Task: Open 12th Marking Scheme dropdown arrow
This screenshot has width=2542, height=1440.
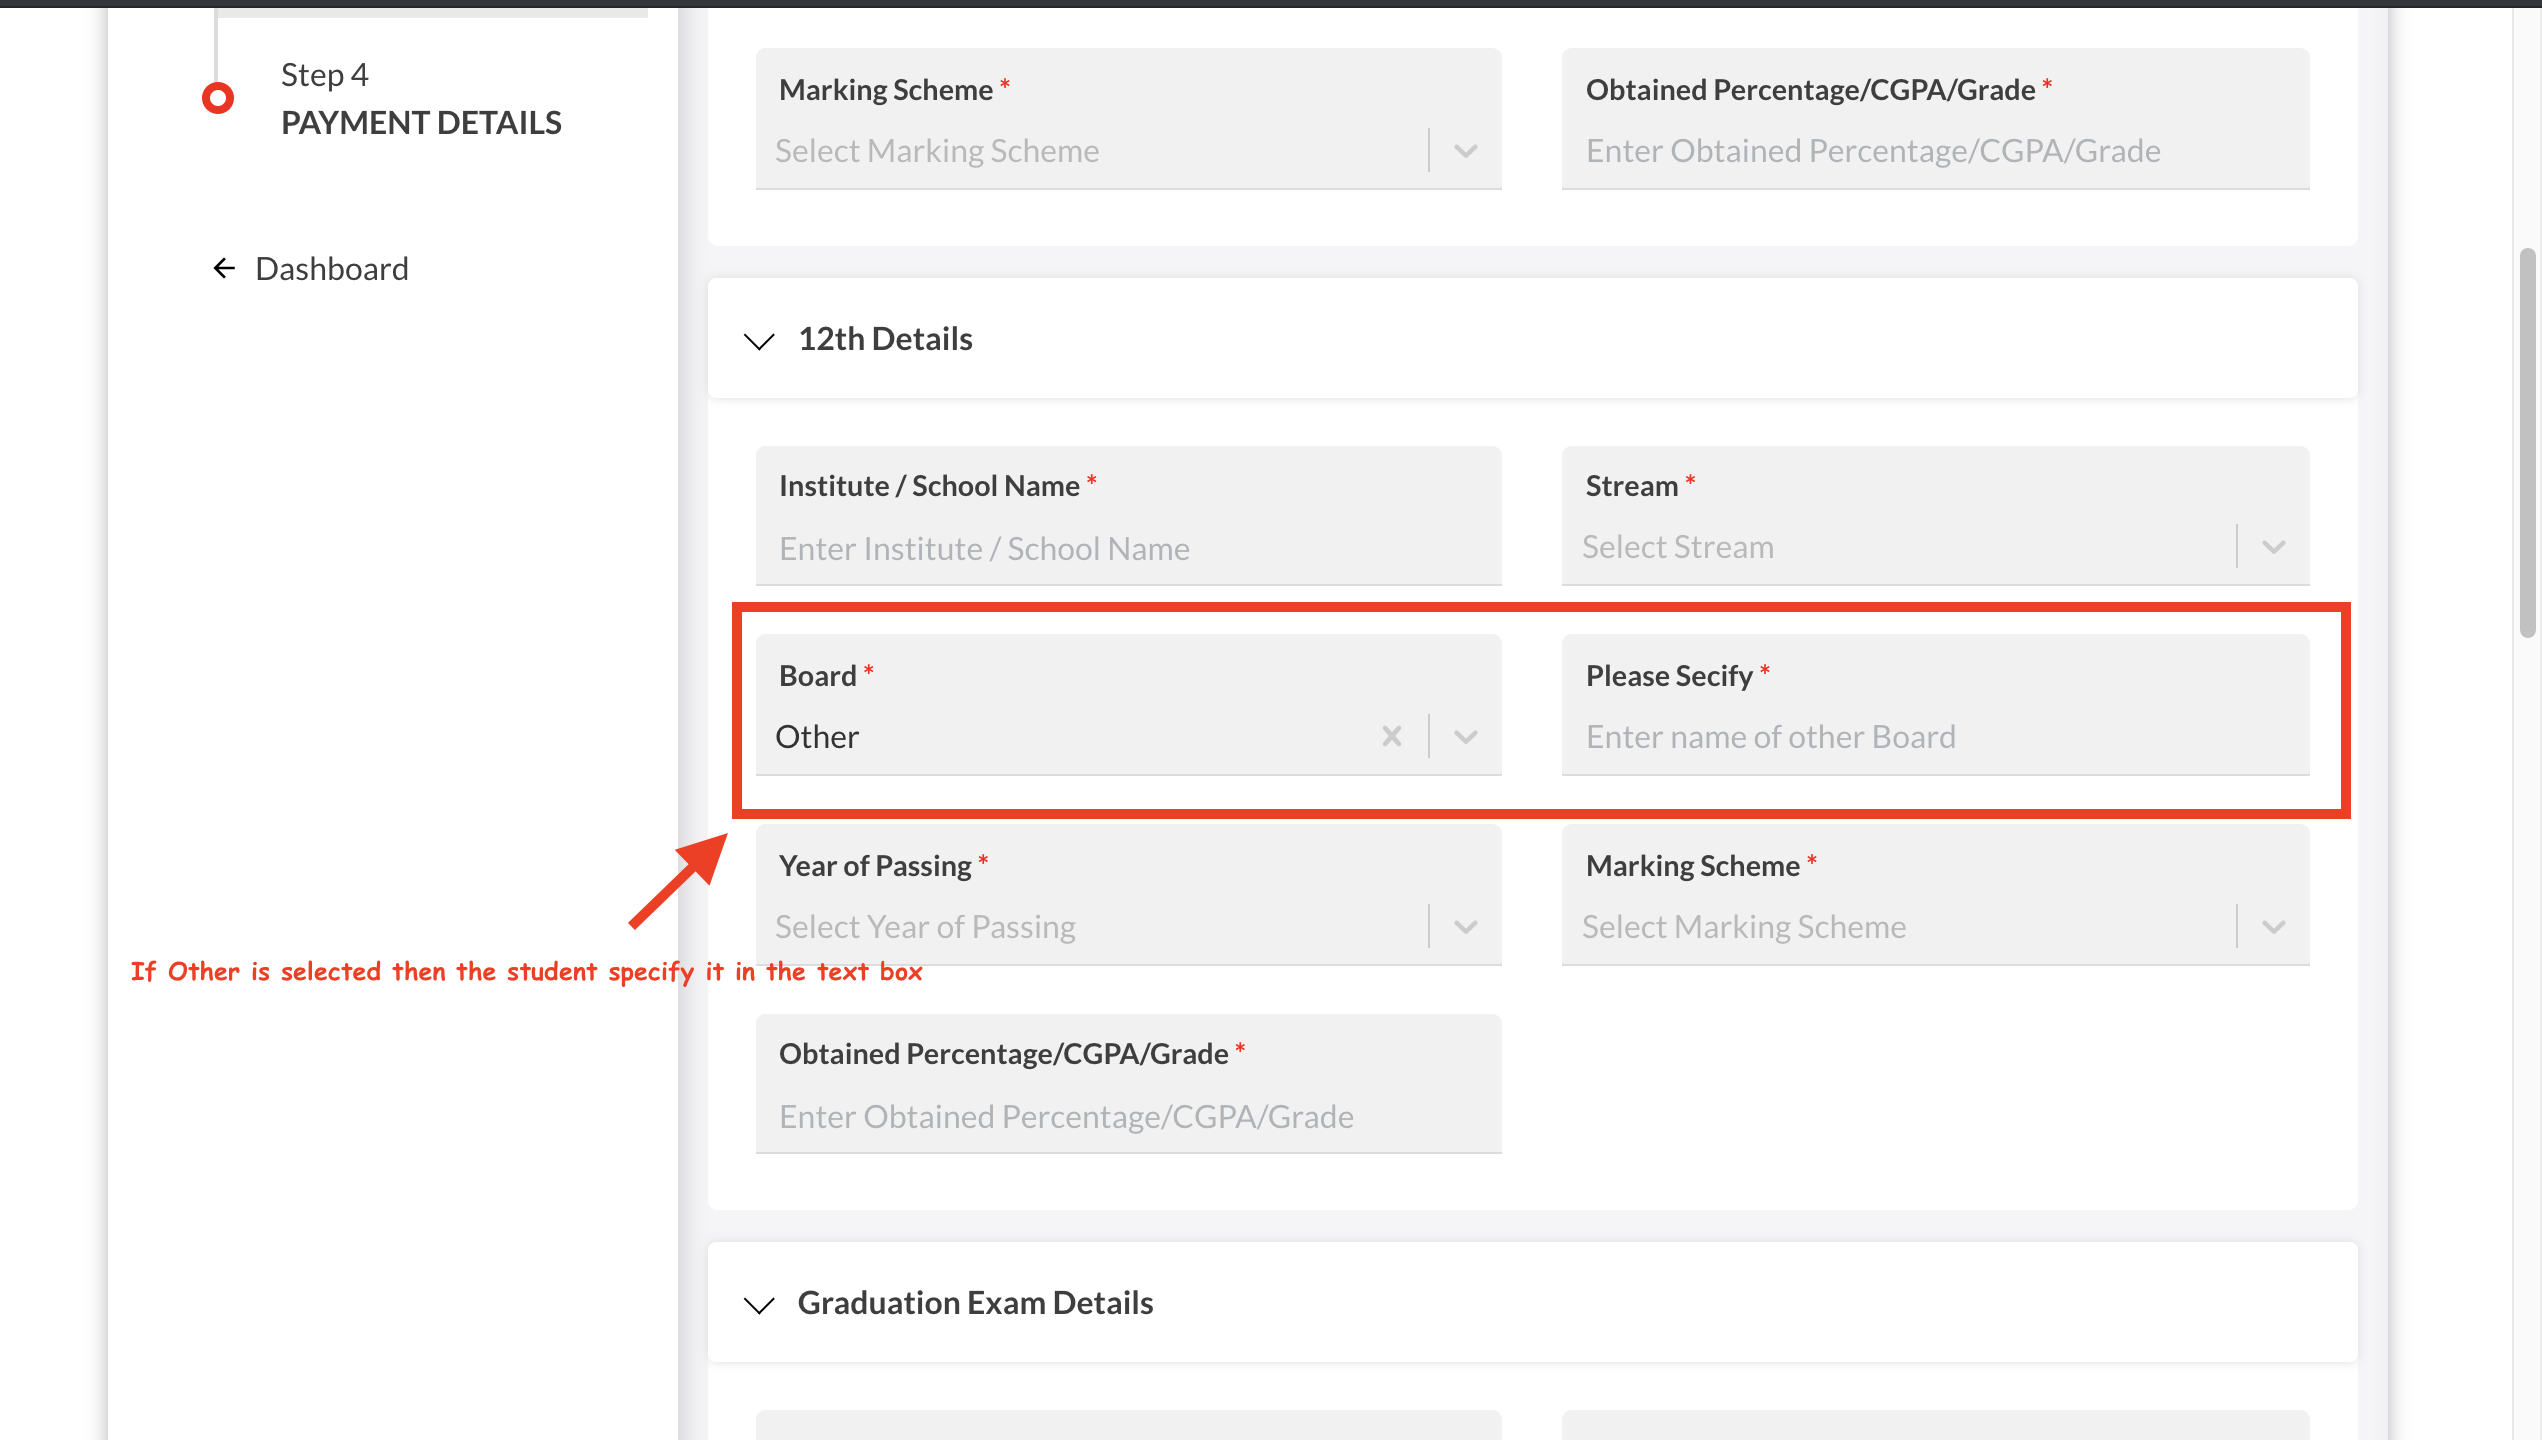Action: (x=2274, y=927)
